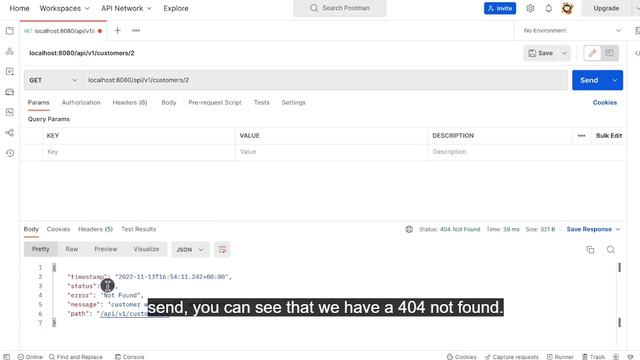Select the Params tab
Viewport: 640px width, 360px height.
pyautogui.click(x=38, y=103)
